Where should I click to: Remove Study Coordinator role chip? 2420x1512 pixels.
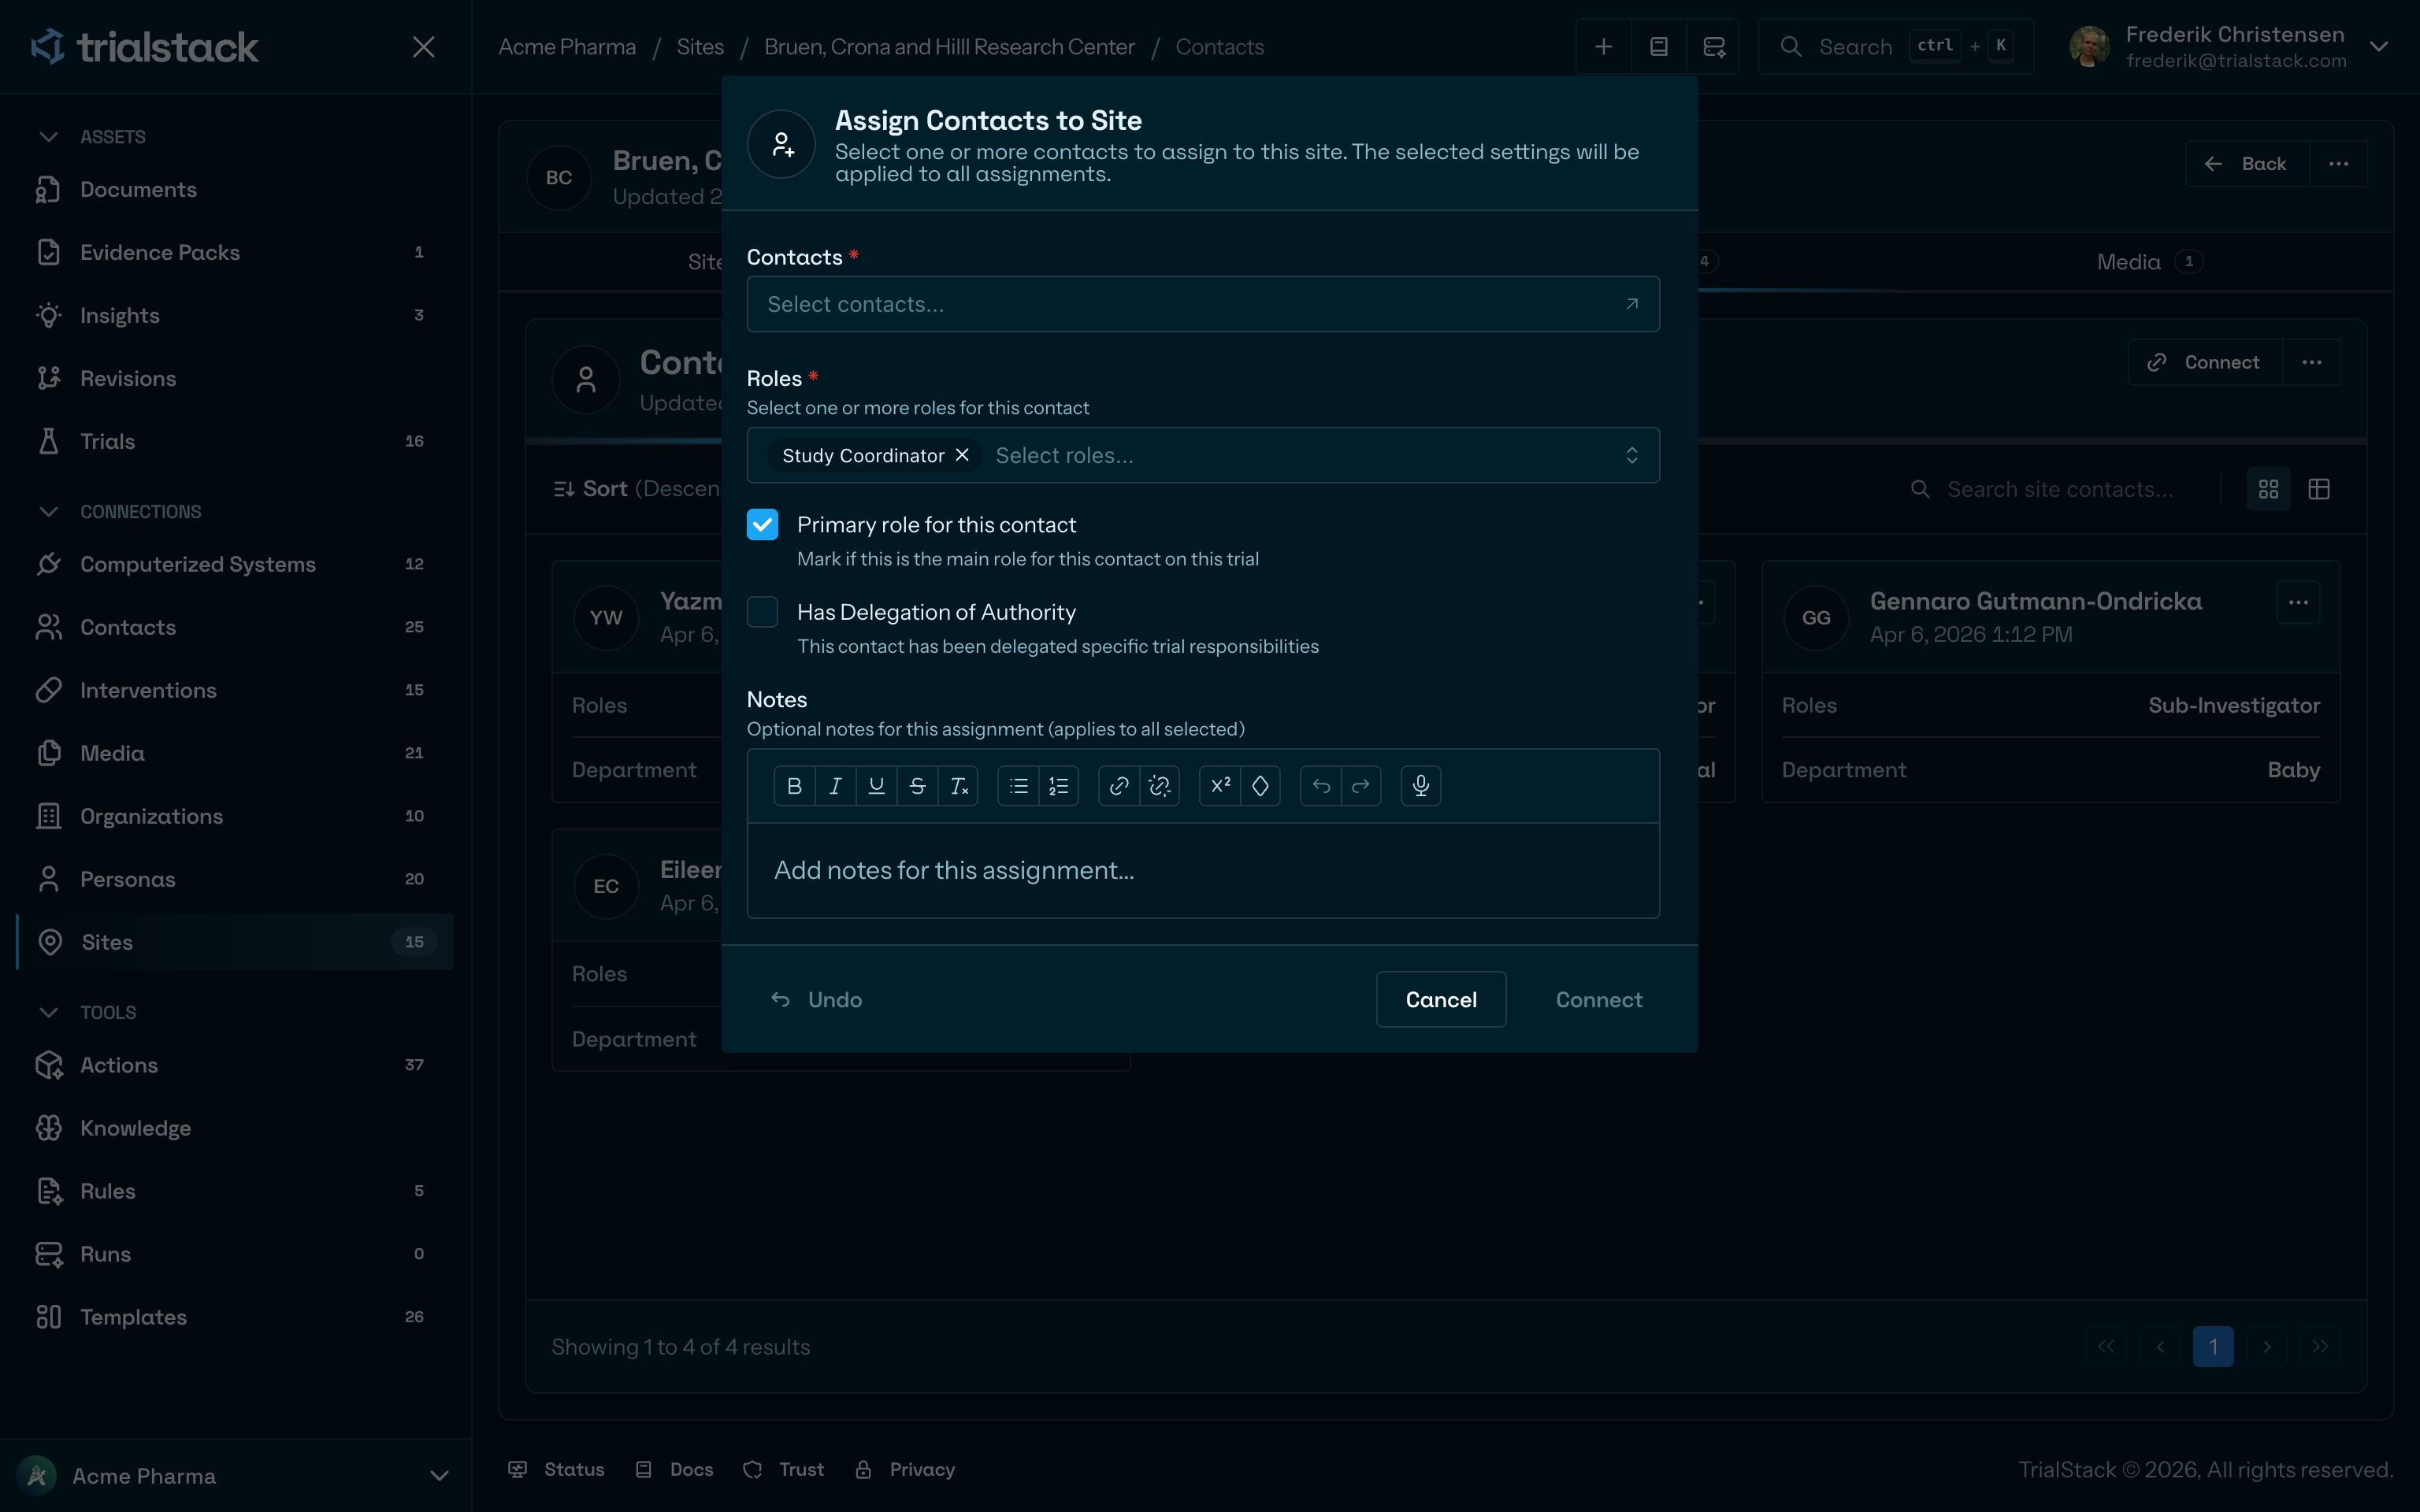(x=962, y=455)
